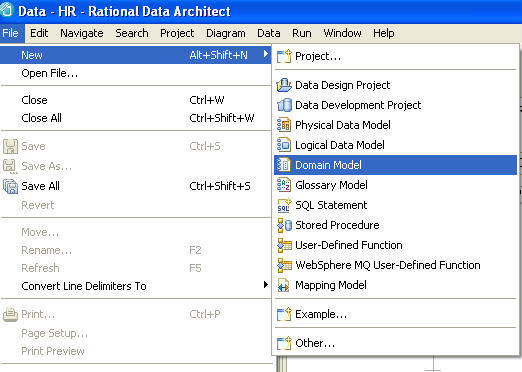Viewport: 522px width, 372px height.
Task: Click the SQL Statement icon
Action: click(284, 205)
